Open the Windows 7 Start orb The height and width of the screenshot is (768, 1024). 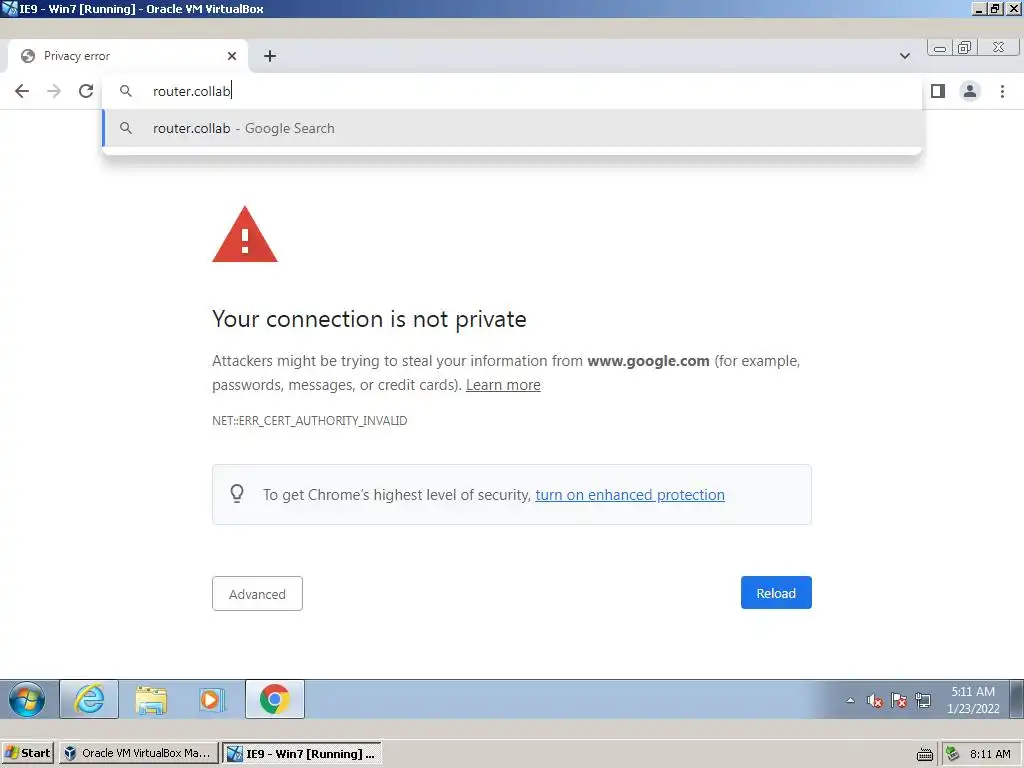(x=27, y=699)
